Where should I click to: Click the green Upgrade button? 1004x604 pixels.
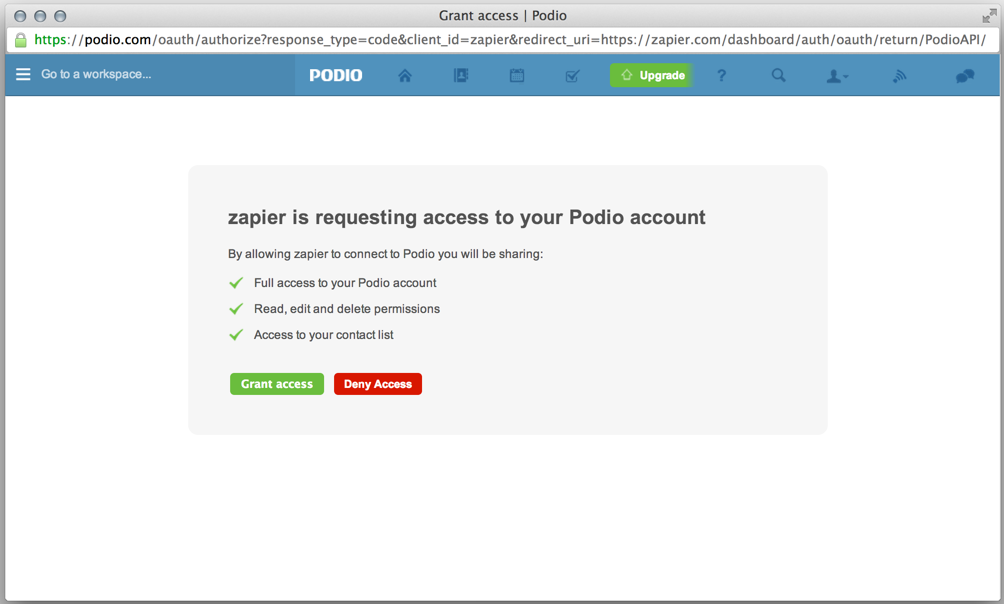[651, 75]
